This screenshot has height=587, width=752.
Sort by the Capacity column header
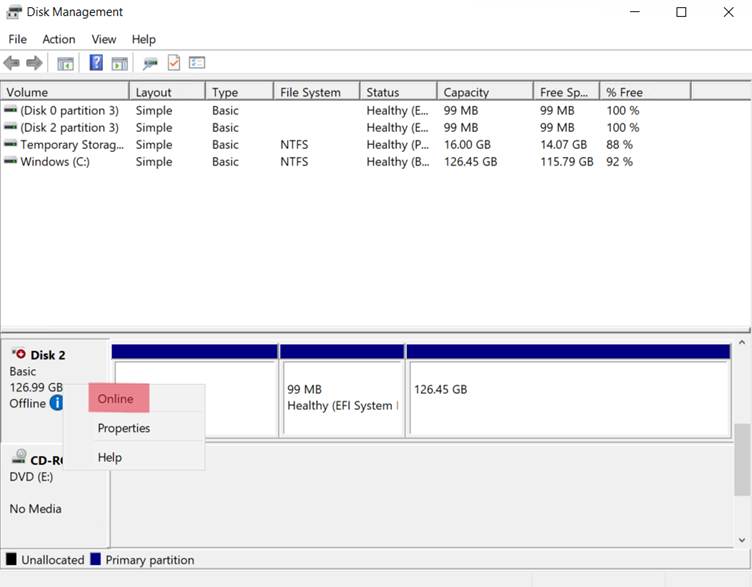click(x=485, y=92)
